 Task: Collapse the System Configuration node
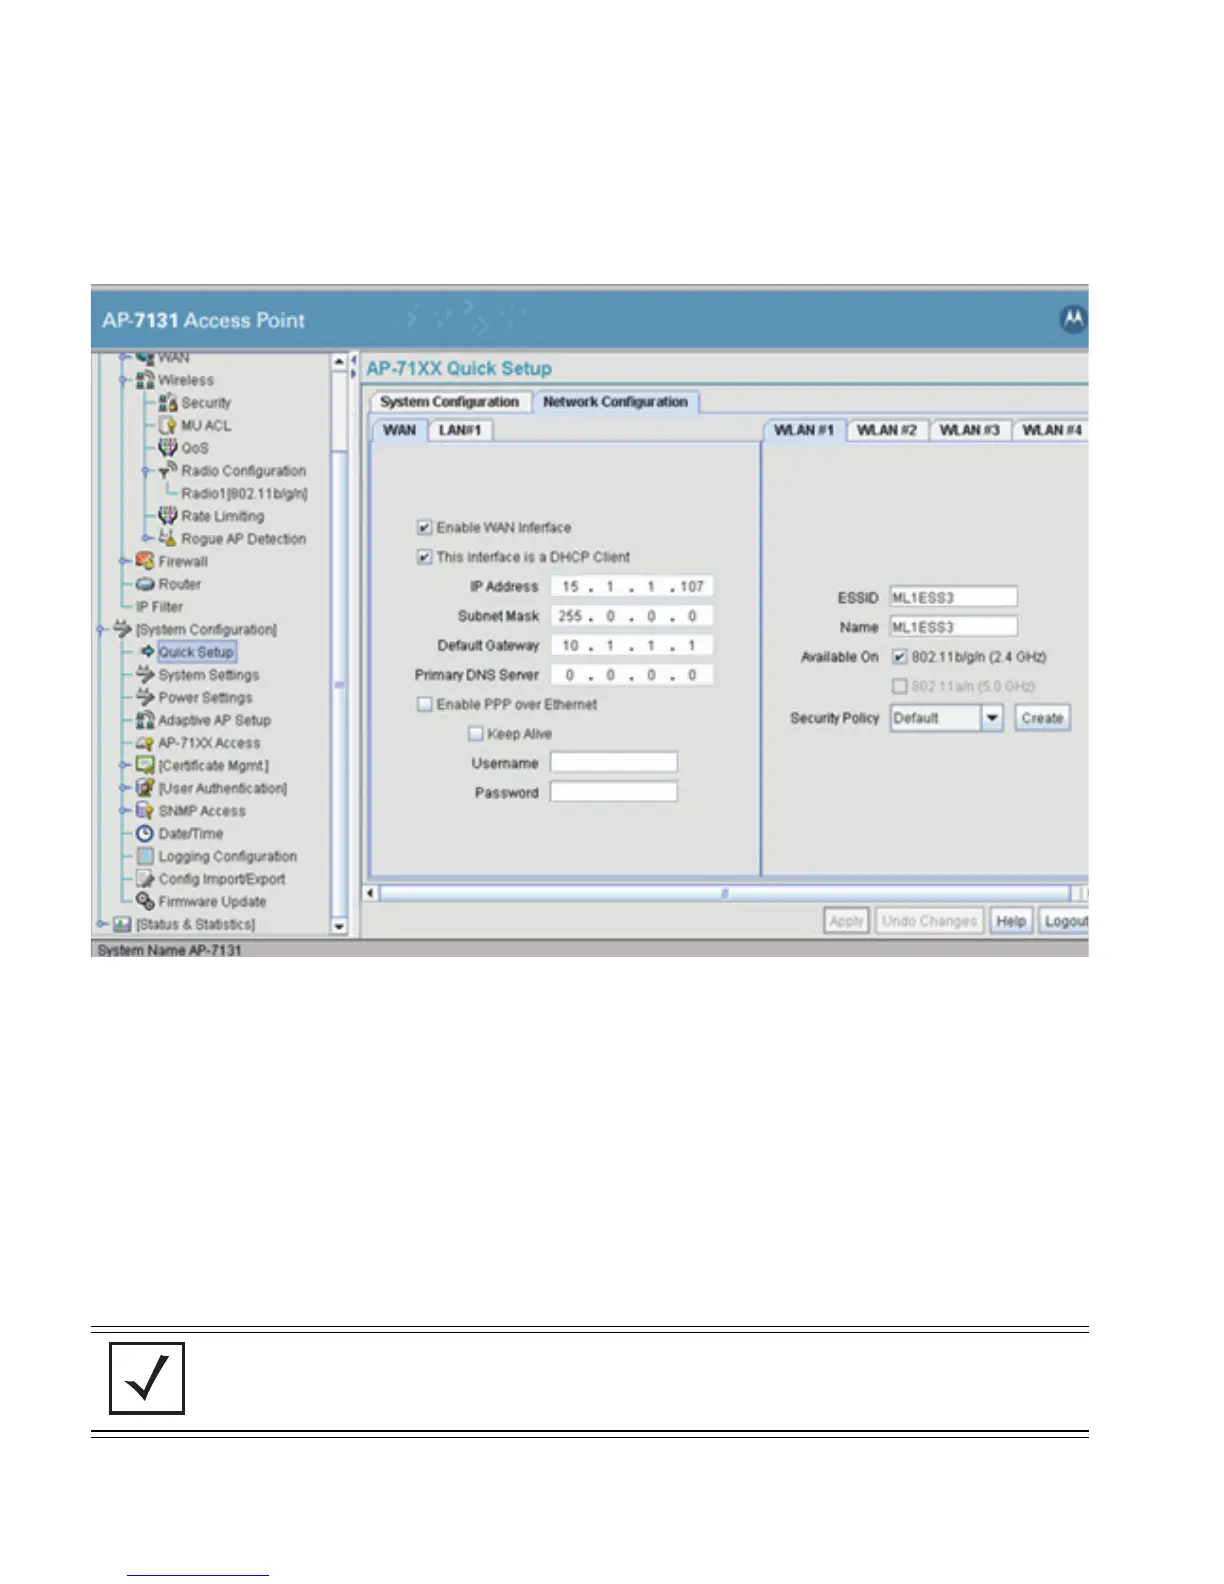click(x=101, y=629)
